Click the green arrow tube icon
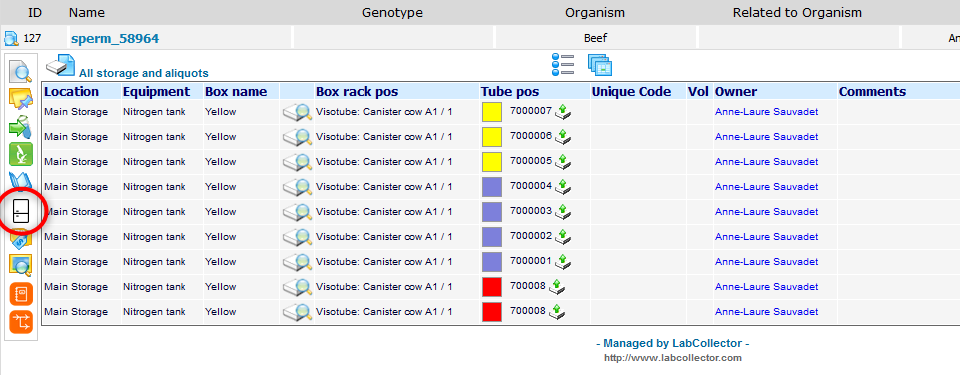 (x=21, y=127)
